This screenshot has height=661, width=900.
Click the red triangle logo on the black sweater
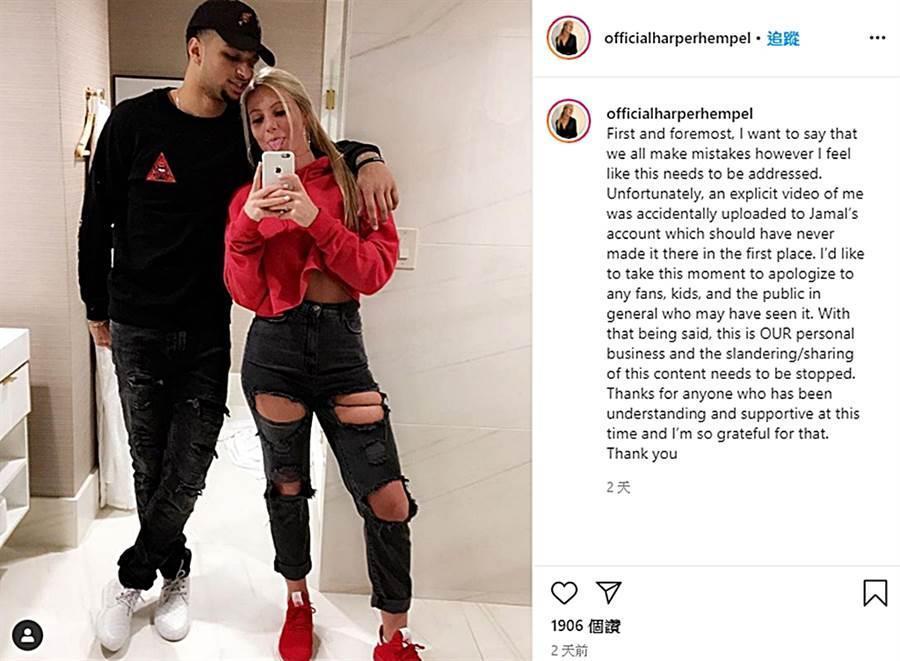pos(161,168)
